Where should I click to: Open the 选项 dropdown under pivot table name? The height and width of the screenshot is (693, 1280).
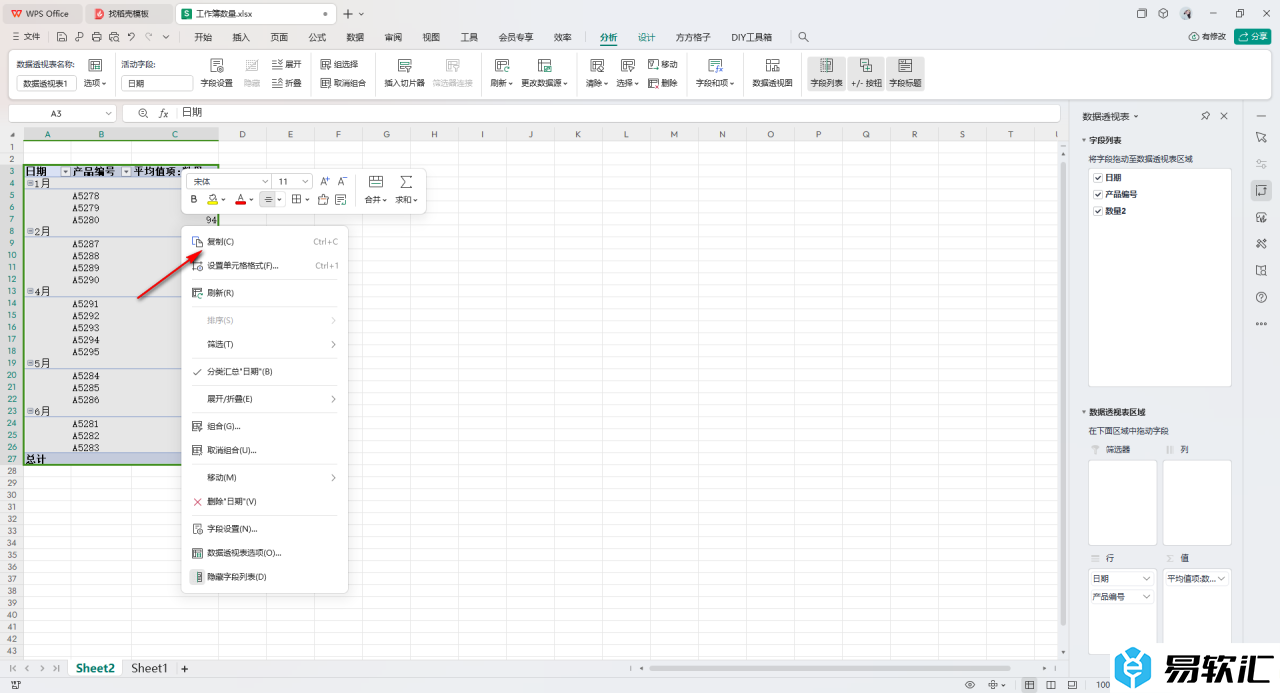(x=95, y=83)
